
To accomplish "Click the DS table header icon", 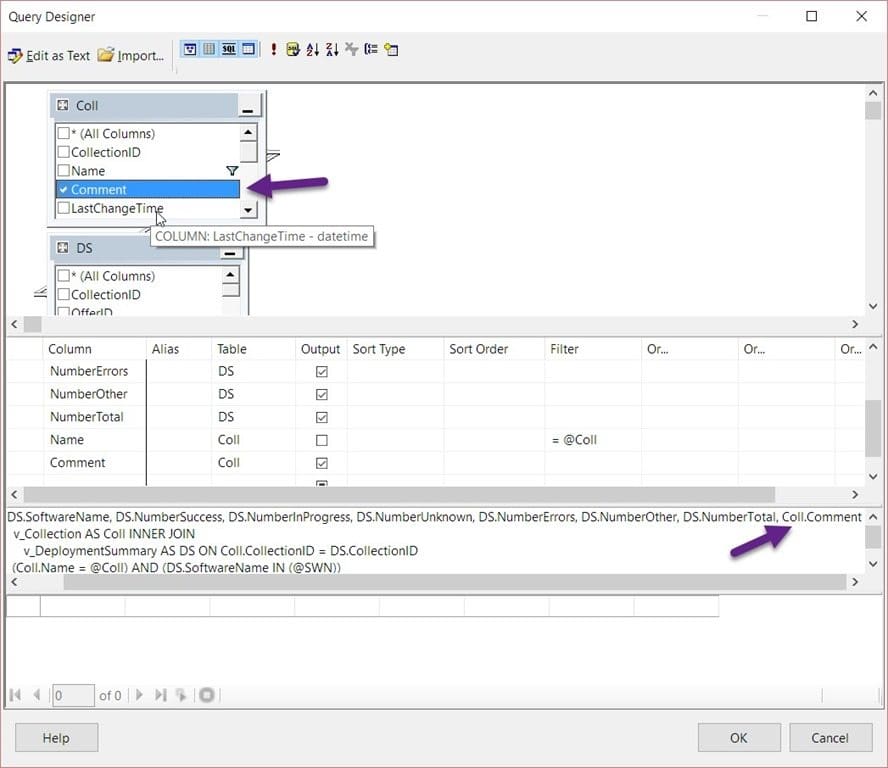I will [63, 248].
